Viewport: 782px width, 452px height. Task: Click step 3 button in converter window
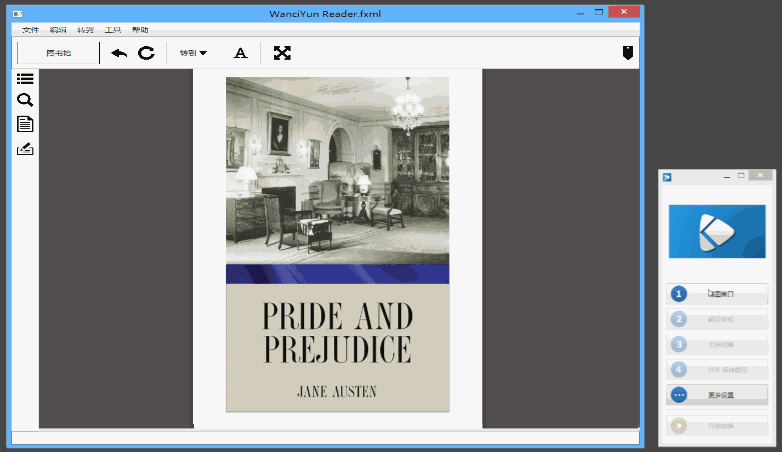click(x=717, y=344)
